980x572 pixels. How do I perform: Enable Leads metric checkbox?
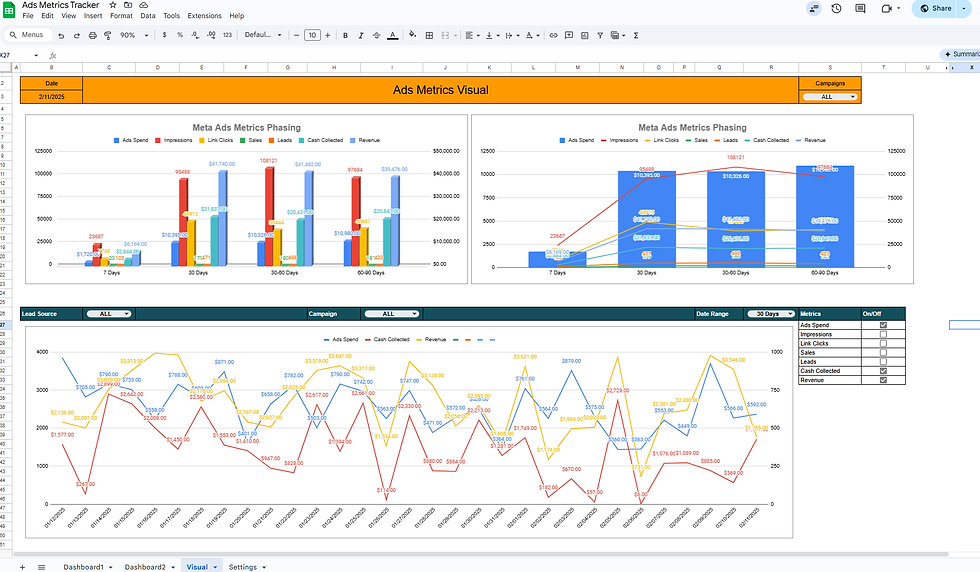pos(883,361)
